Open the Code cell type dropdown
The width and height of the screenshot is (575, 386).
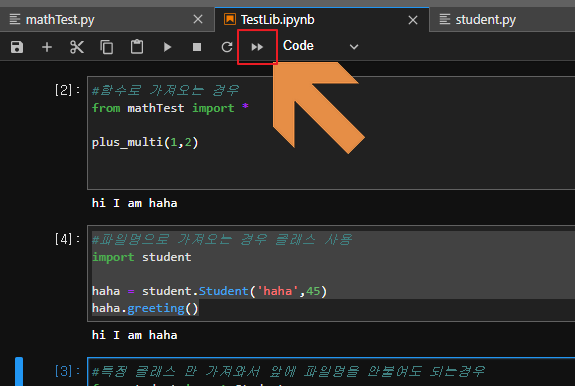click(x=321, y=46)
